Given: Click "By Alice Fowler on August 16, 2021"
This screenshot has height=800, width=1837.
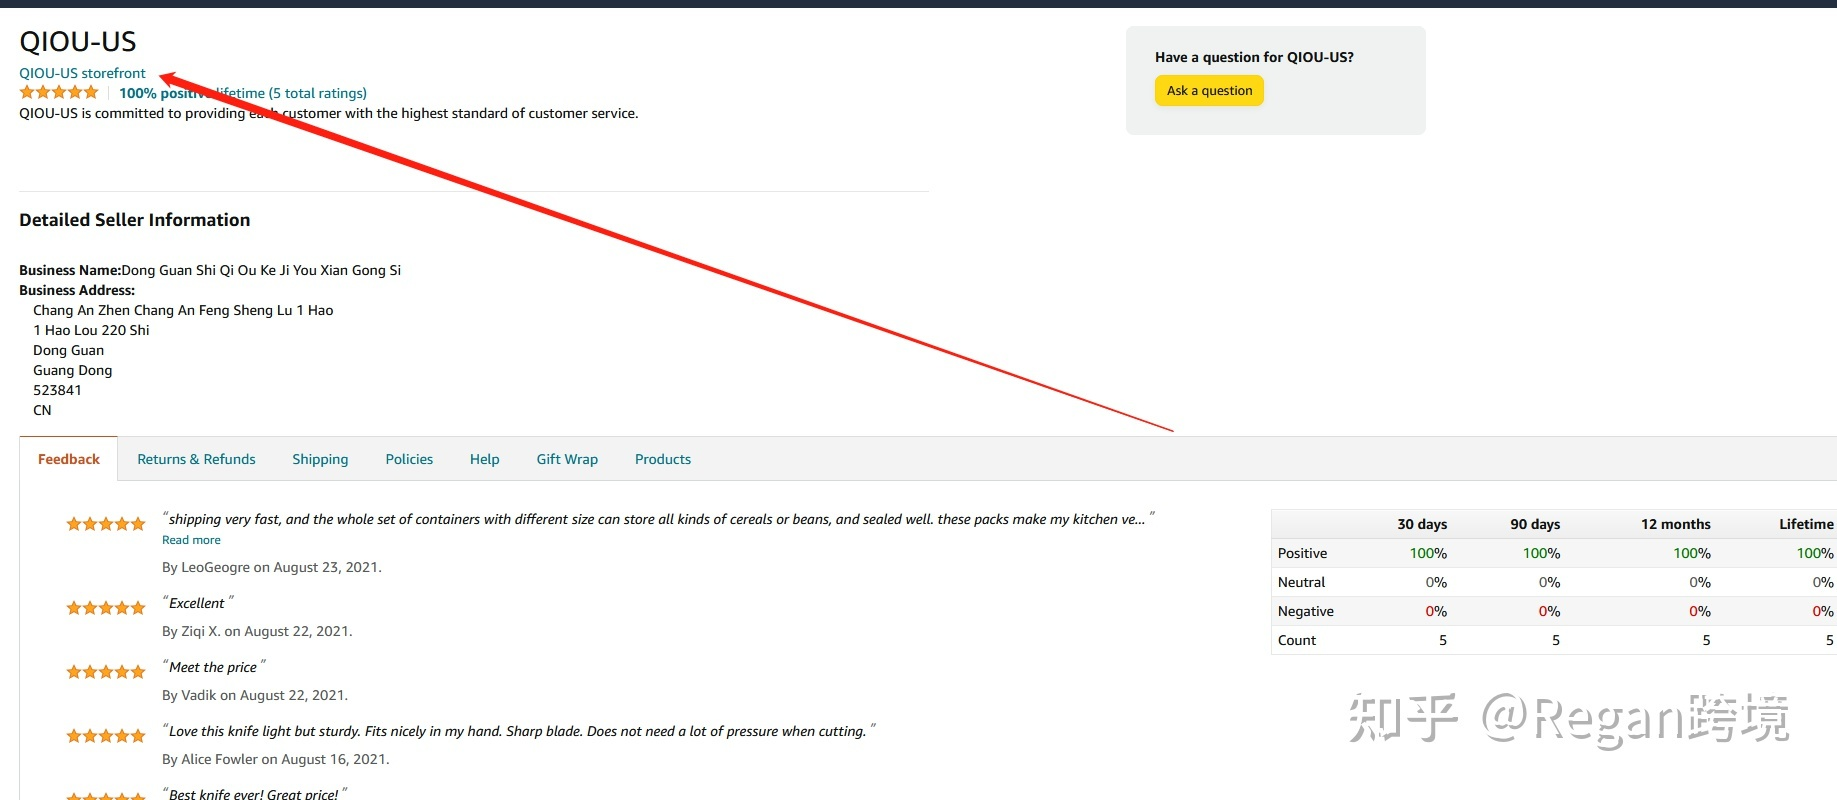Looking at the screenshot, I should (276, 759).
